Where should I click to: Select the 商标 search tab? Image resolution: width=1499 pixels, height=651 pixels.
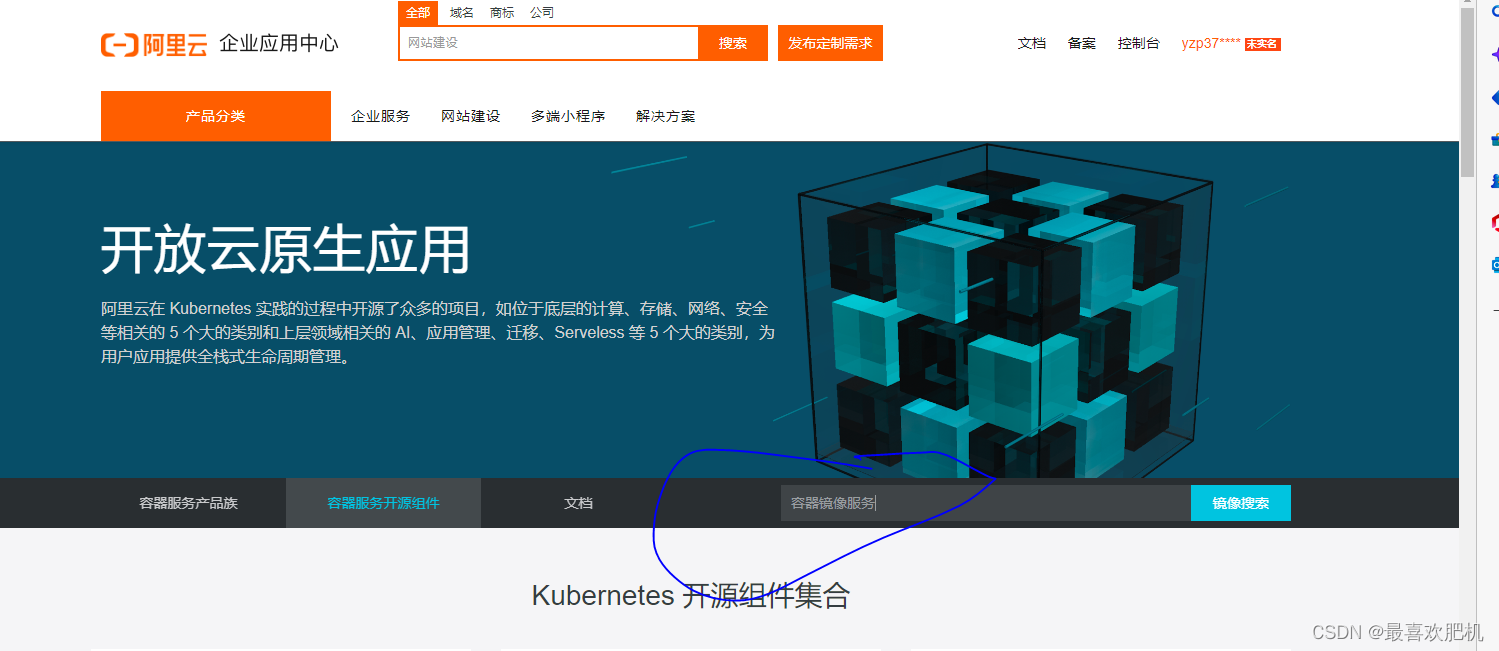pyautogui.click(x=502, y=13)
